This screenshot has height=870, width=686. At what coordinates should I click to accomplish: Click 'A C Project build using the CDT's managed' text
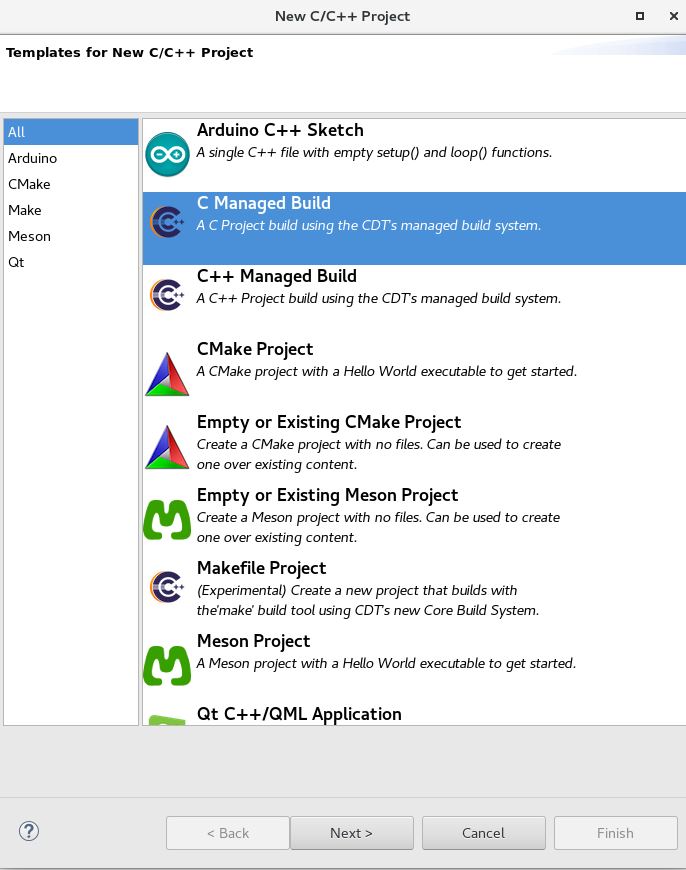tap(369, 226)
